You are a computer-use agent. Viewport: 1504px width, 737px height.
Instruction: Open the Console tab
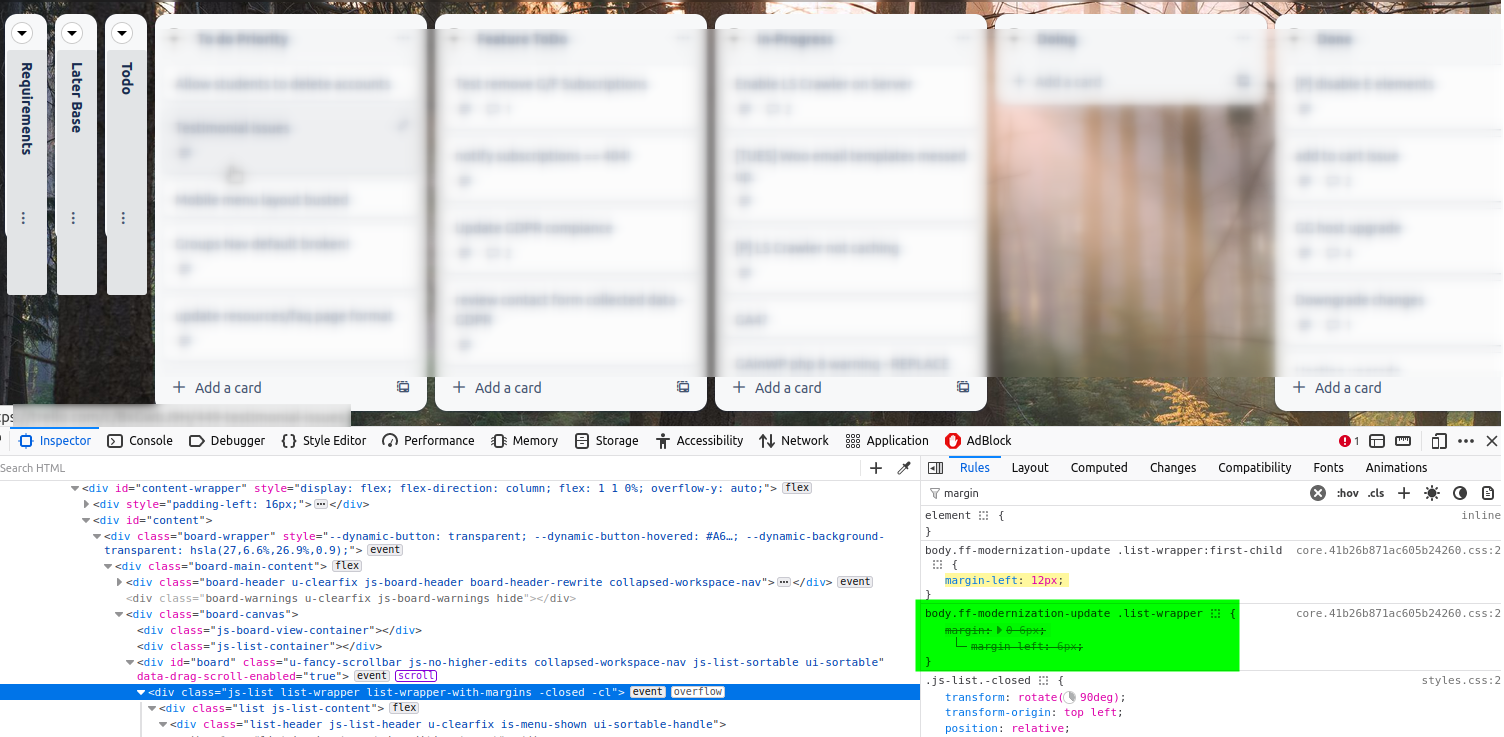pos(152,441)
